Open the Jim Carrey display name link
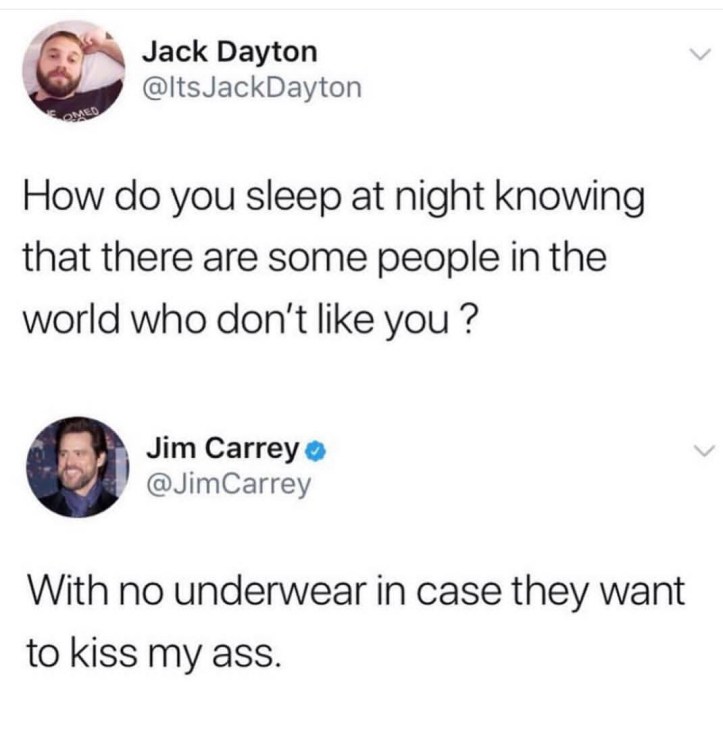The image size is (723, 737). tap(223, 448)
